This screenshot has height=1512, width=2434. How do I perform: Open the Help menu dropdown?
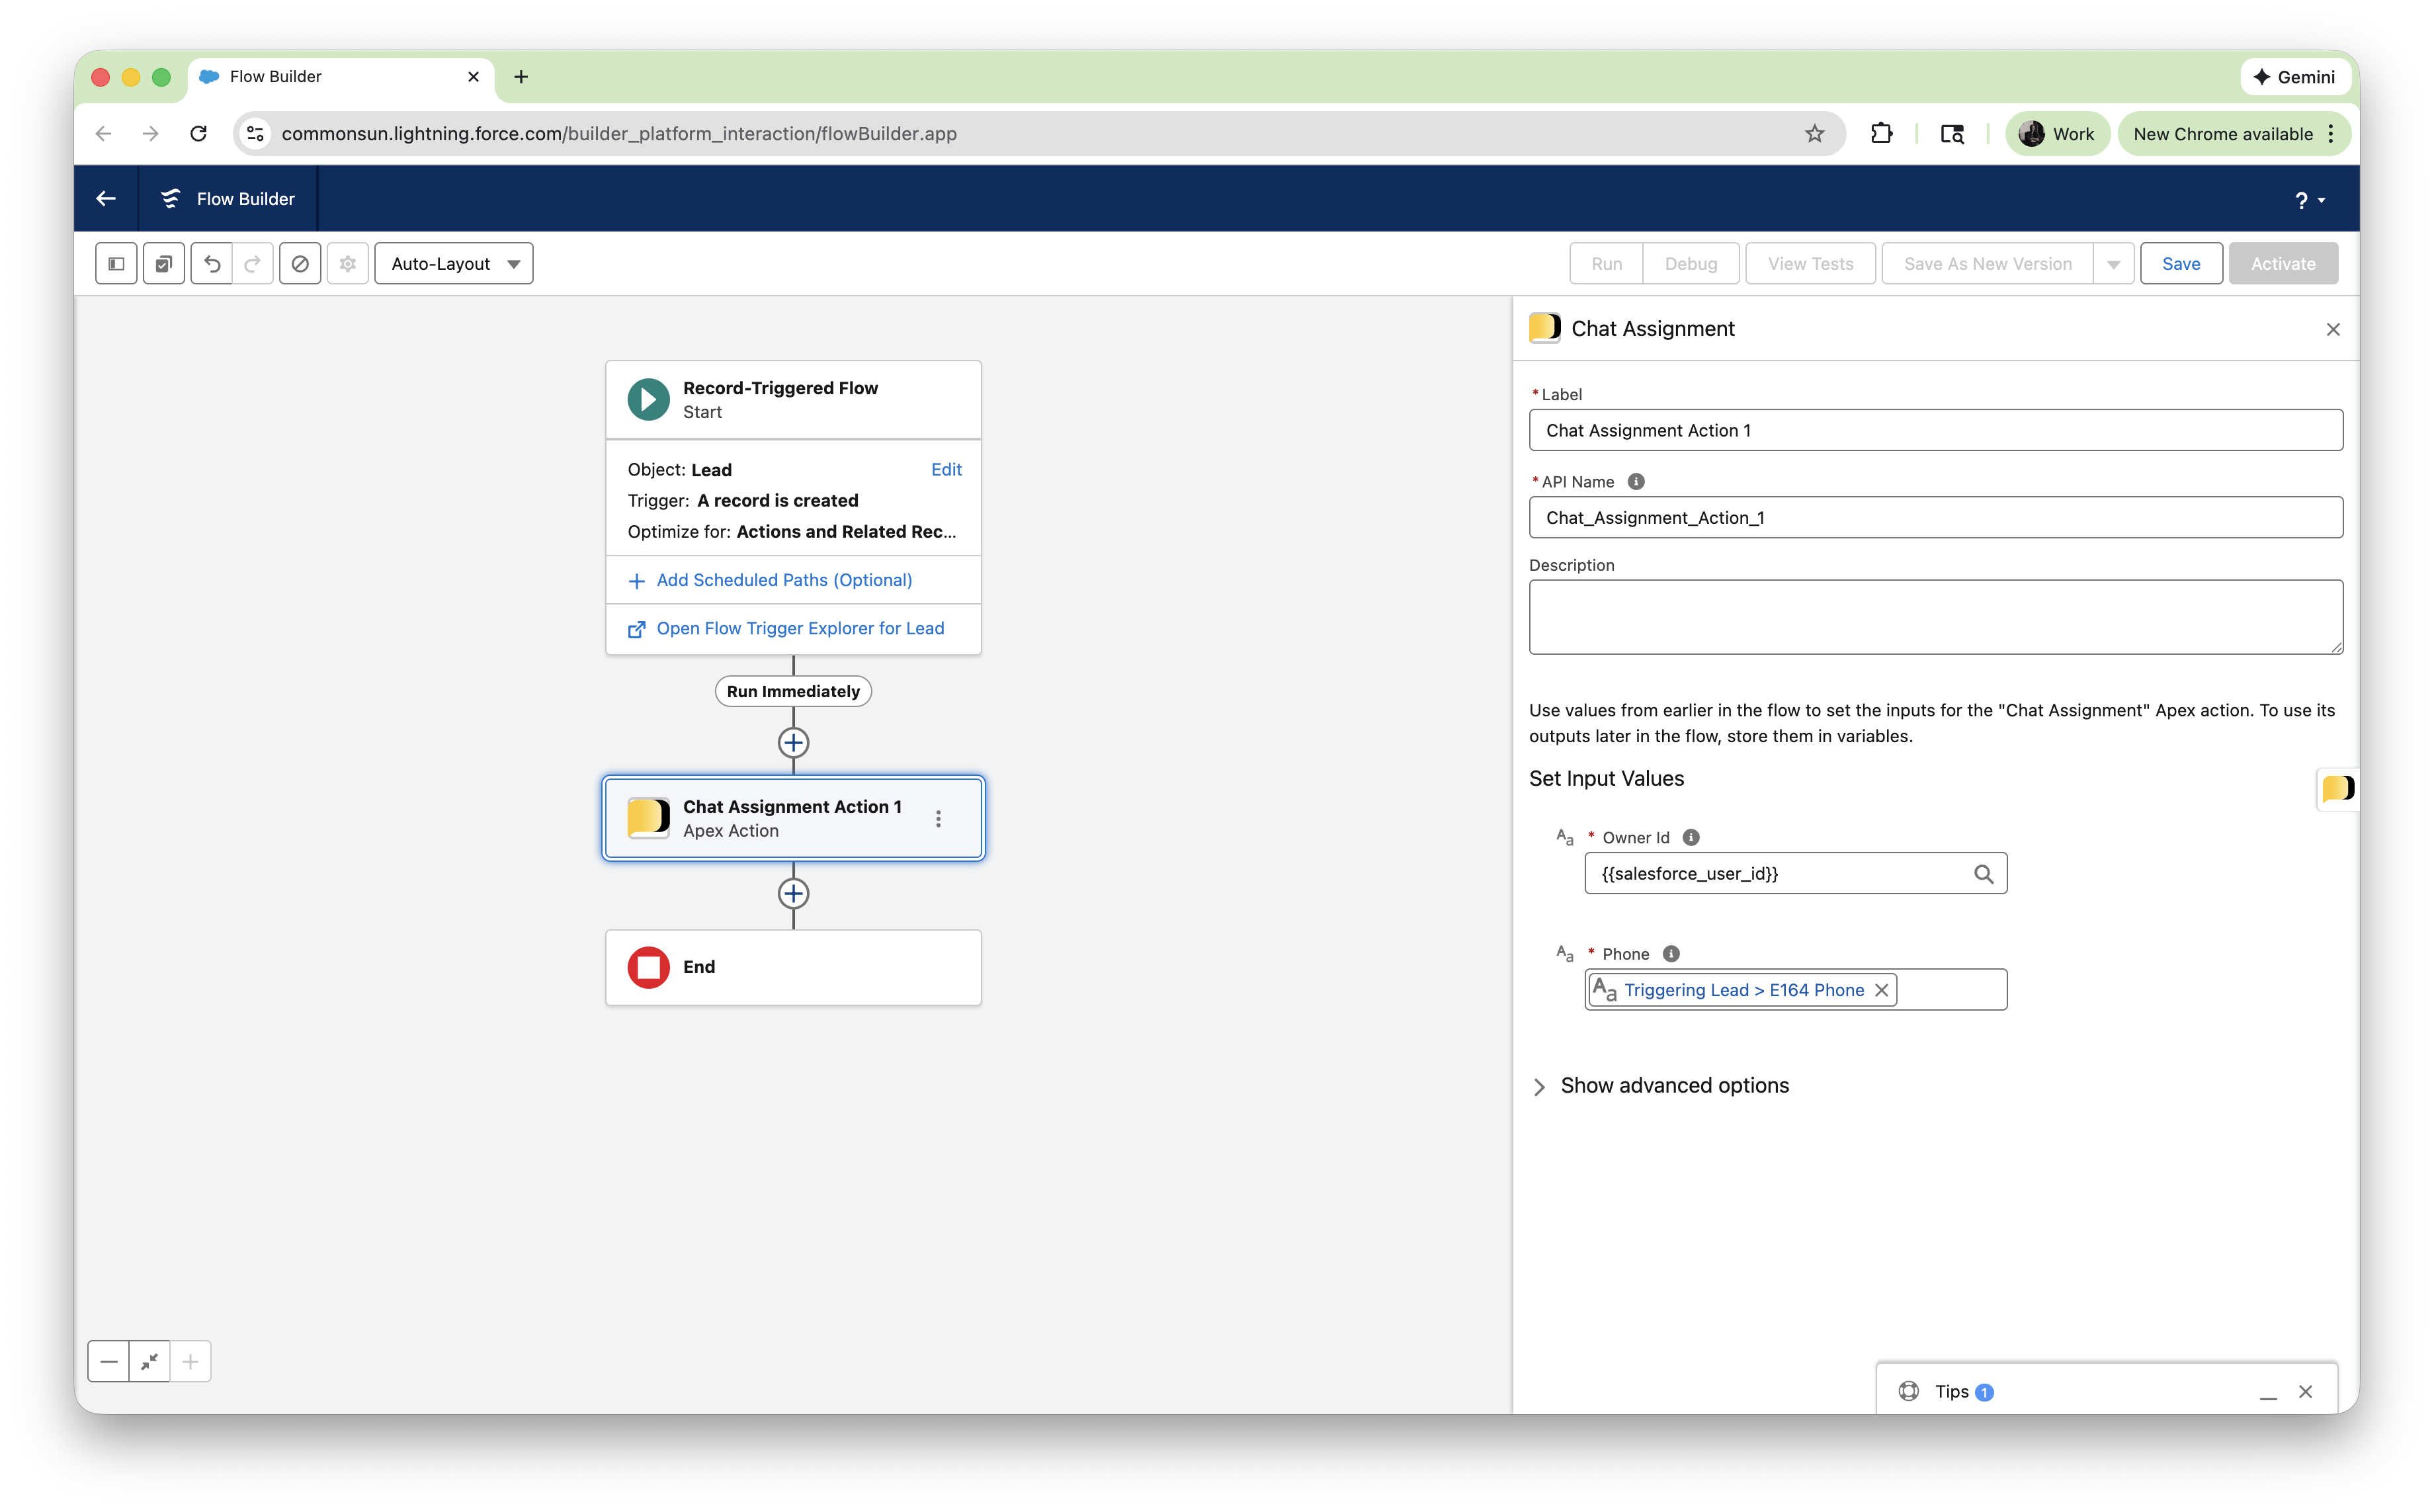(2309, 200)
